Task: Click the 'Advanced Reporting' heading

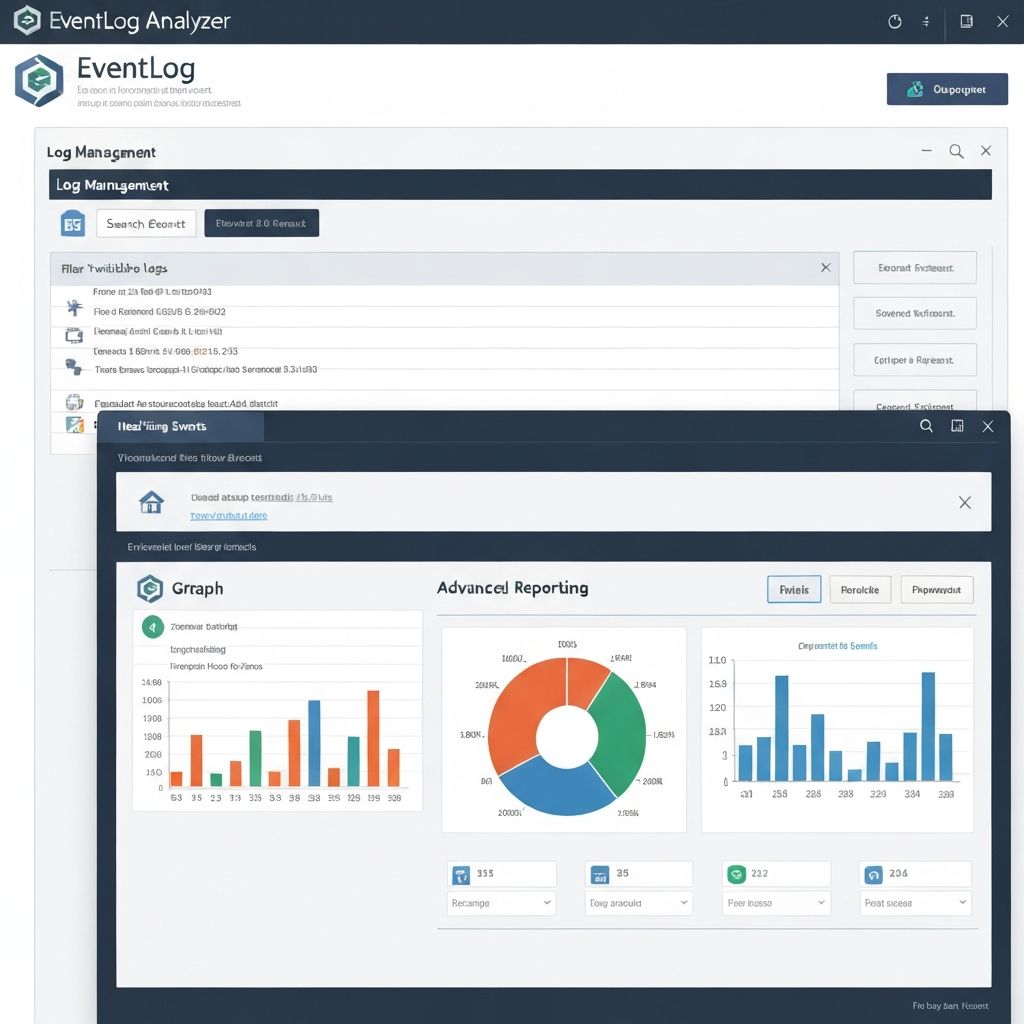Action: [x=513, y=588]
